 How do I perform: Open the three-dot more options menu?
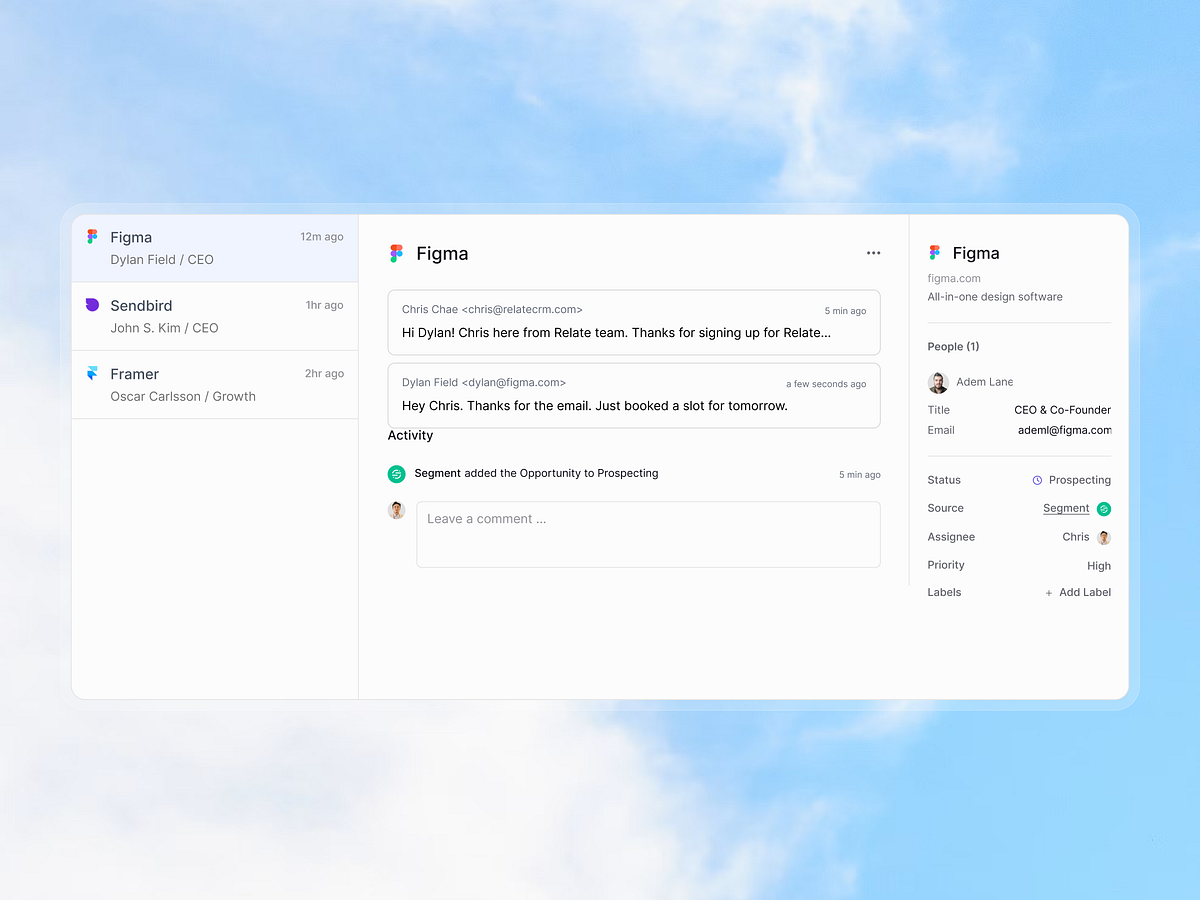coord(874,253)
